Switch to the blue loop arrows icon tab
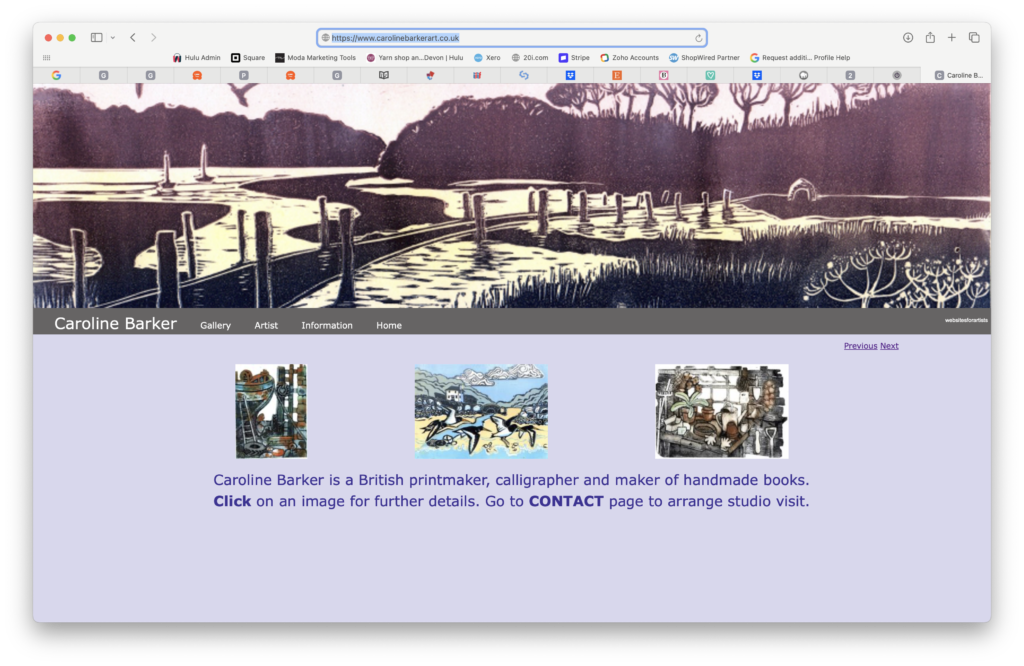 [x=524, y=76]
